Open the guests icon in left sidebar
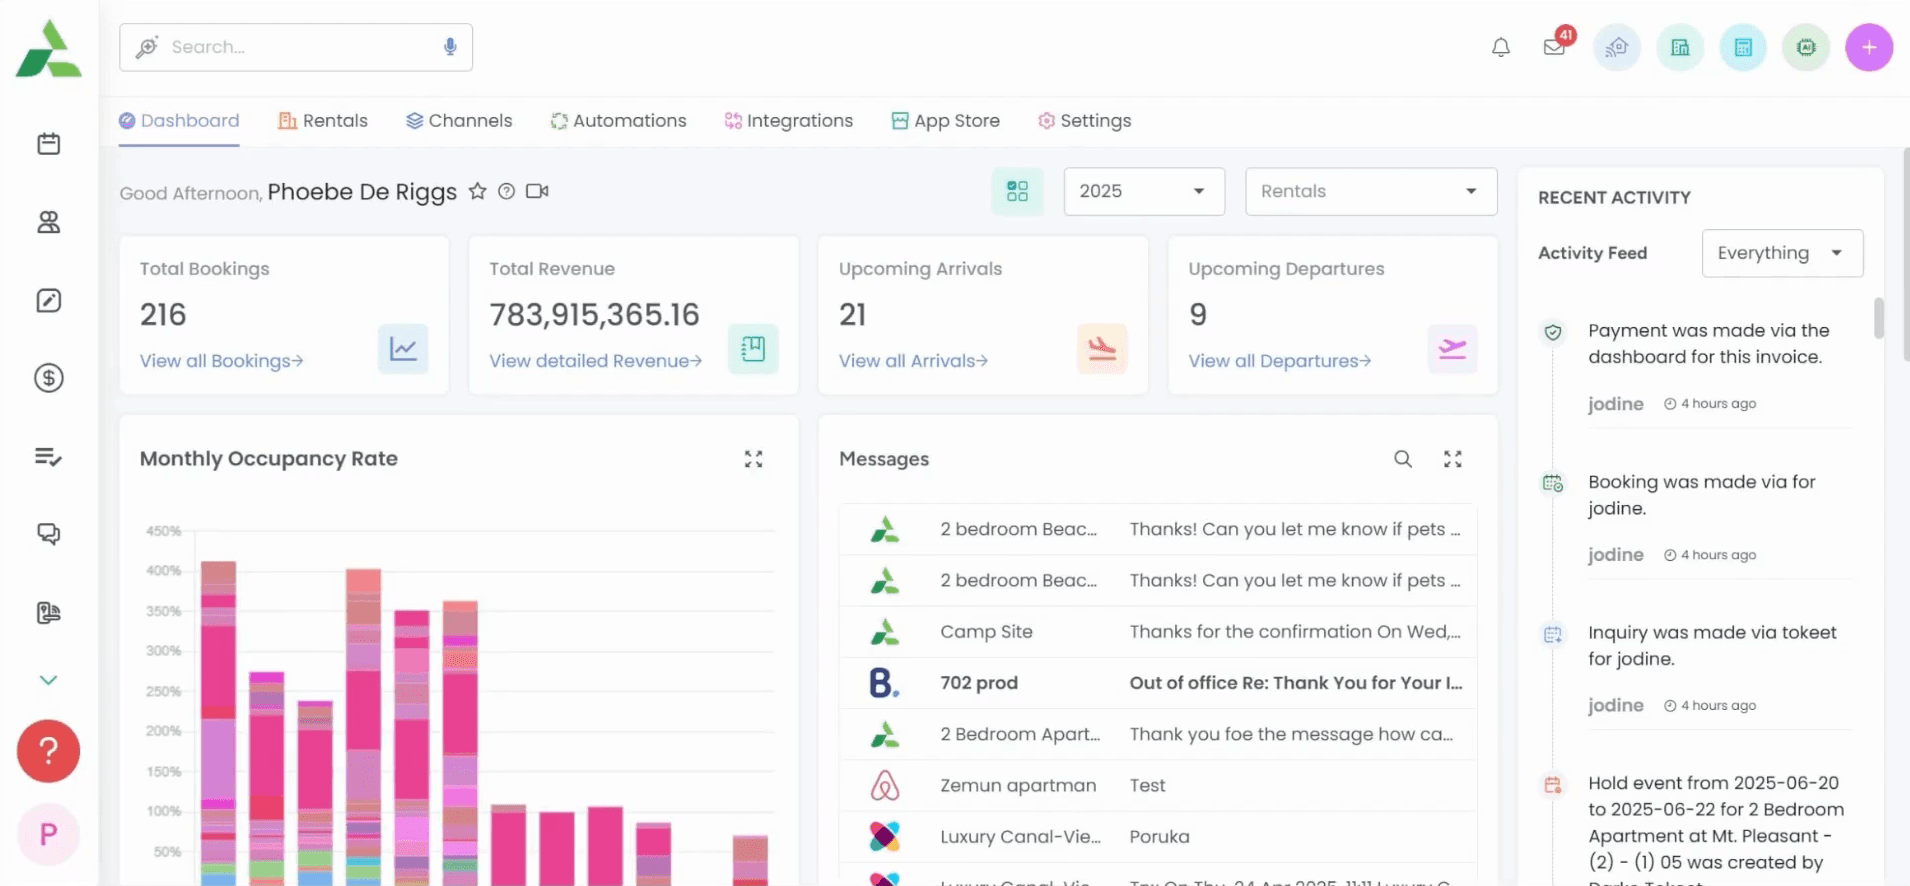The width and height of the screenshot is (1910, 886). pyautogui.click(x=48, y=222)
